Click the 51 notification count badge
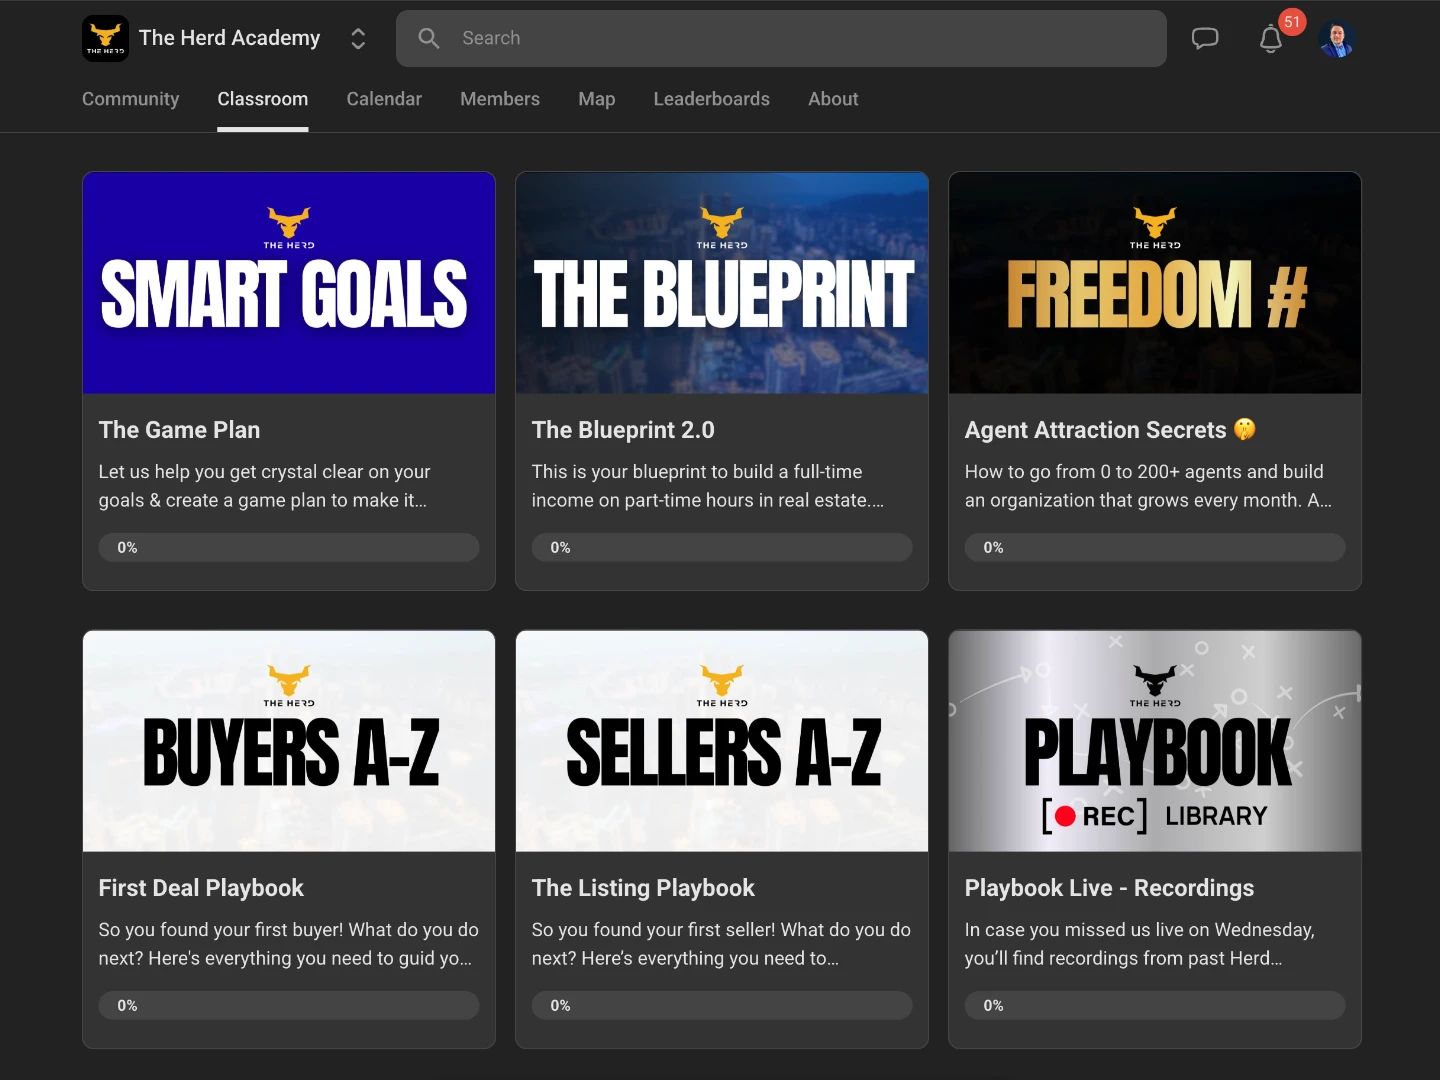Viewport: 1440px width, 1080px height. 1292,22
